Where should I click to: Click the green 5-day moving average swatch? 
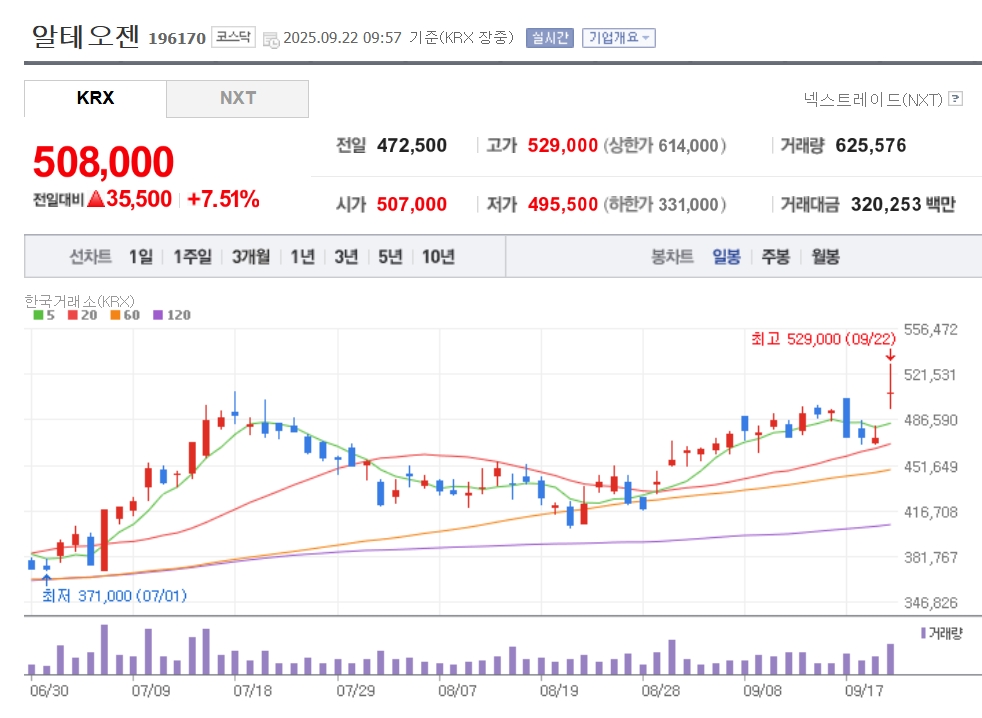[x=37, y=315]
